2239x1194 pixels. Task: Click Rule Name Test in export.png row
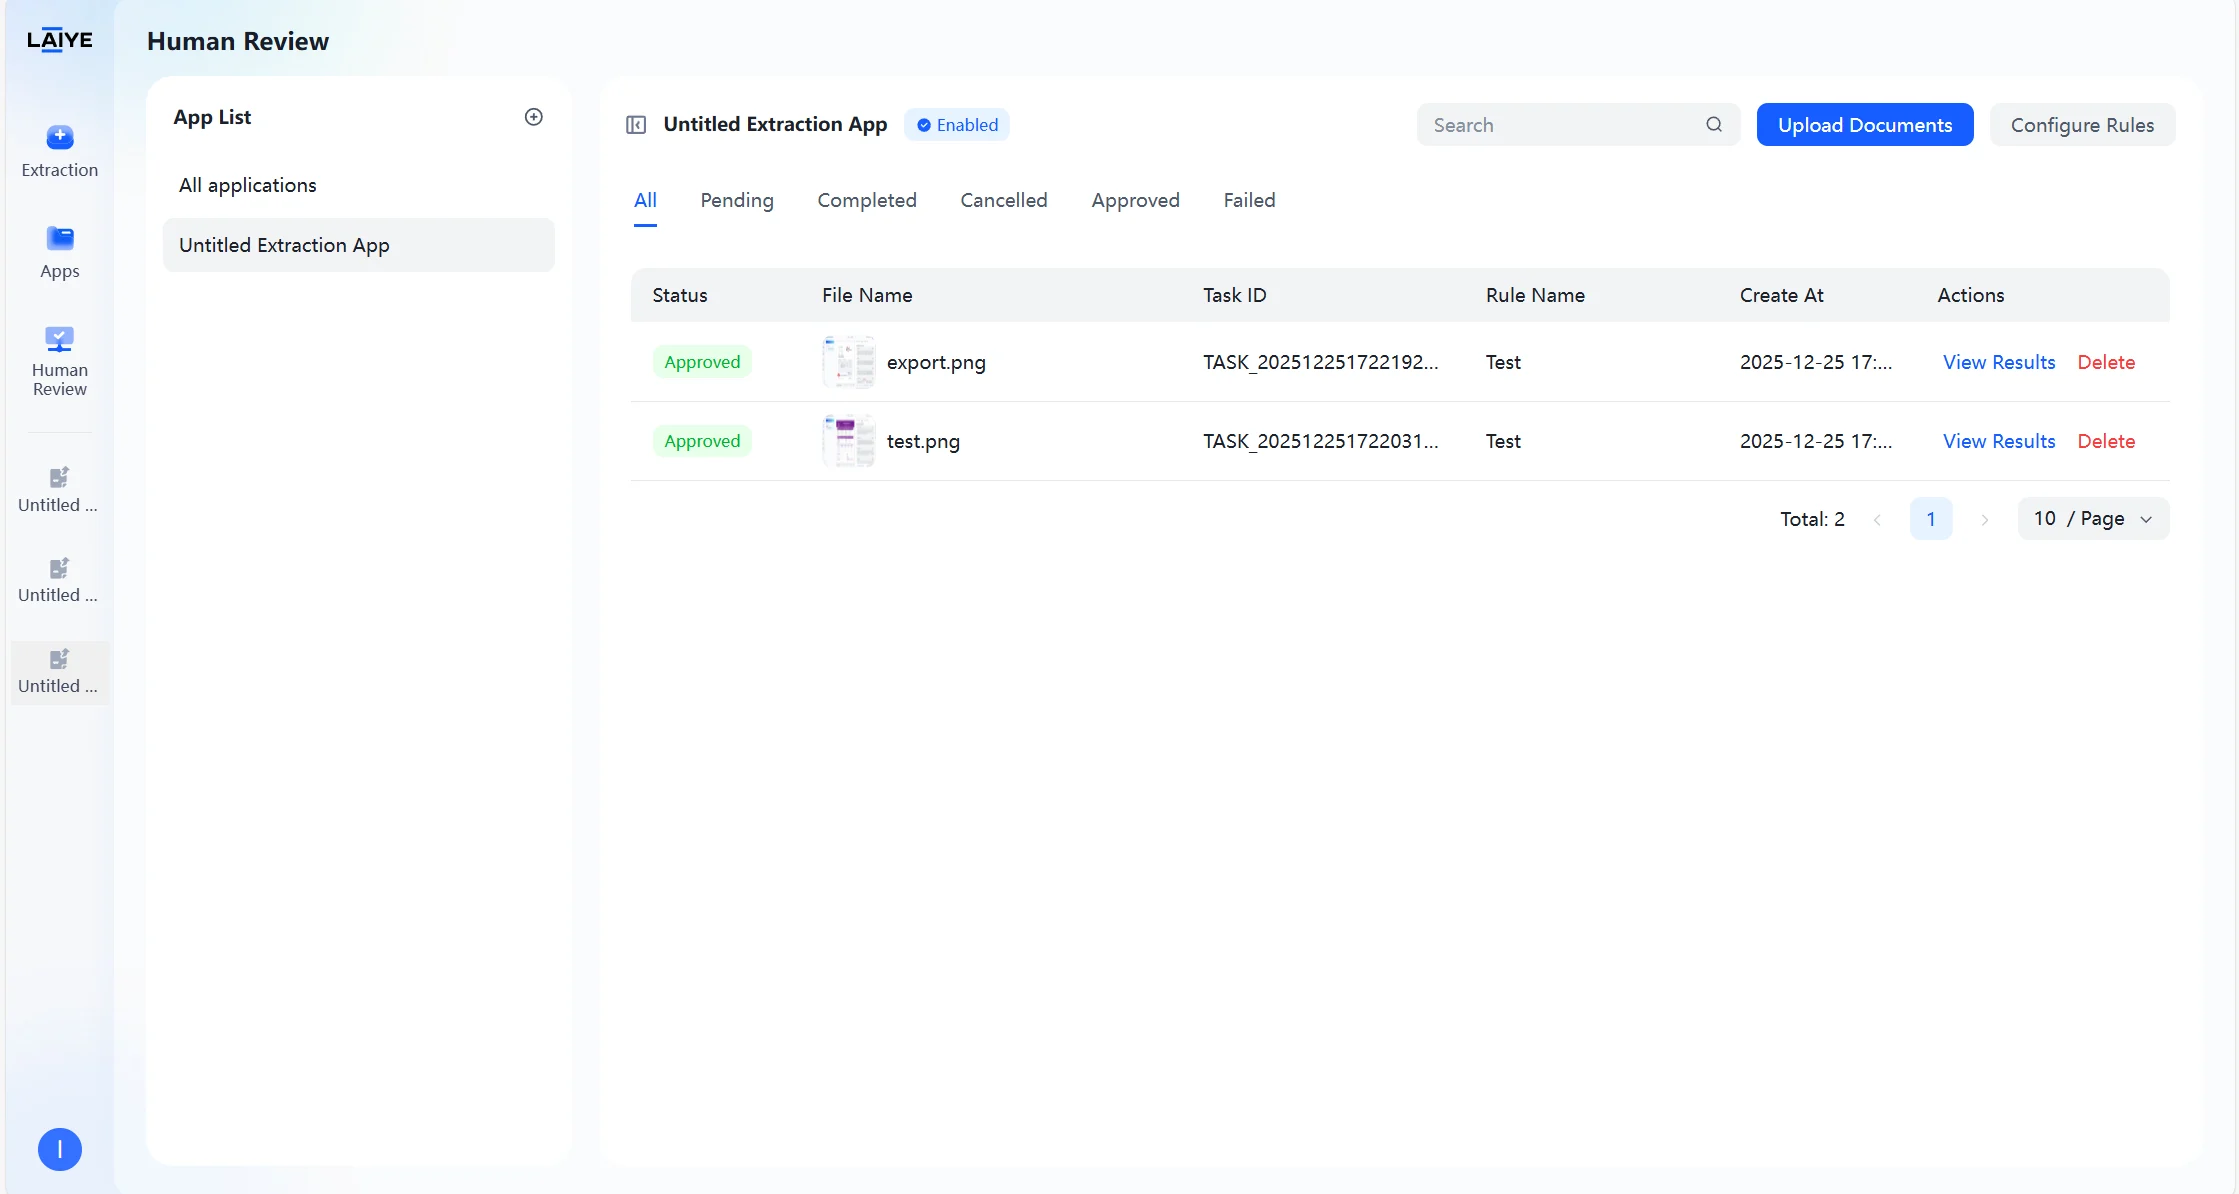[1503, 362]
